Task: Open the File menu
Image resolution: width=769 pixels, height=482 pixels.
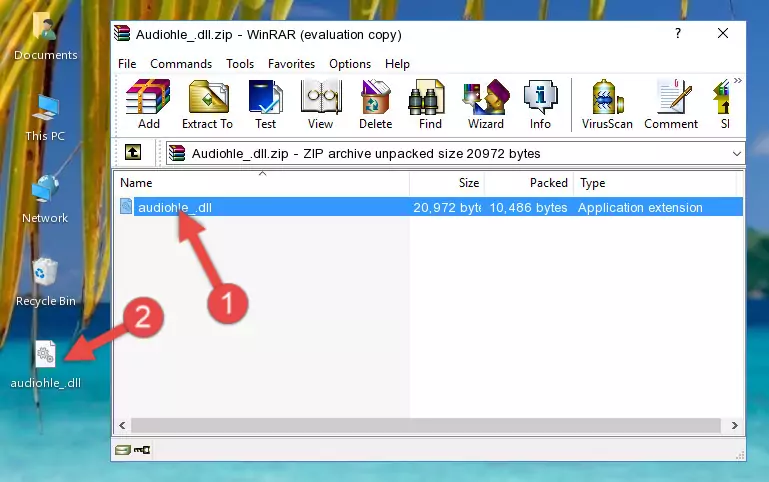Action: [127, 64]
